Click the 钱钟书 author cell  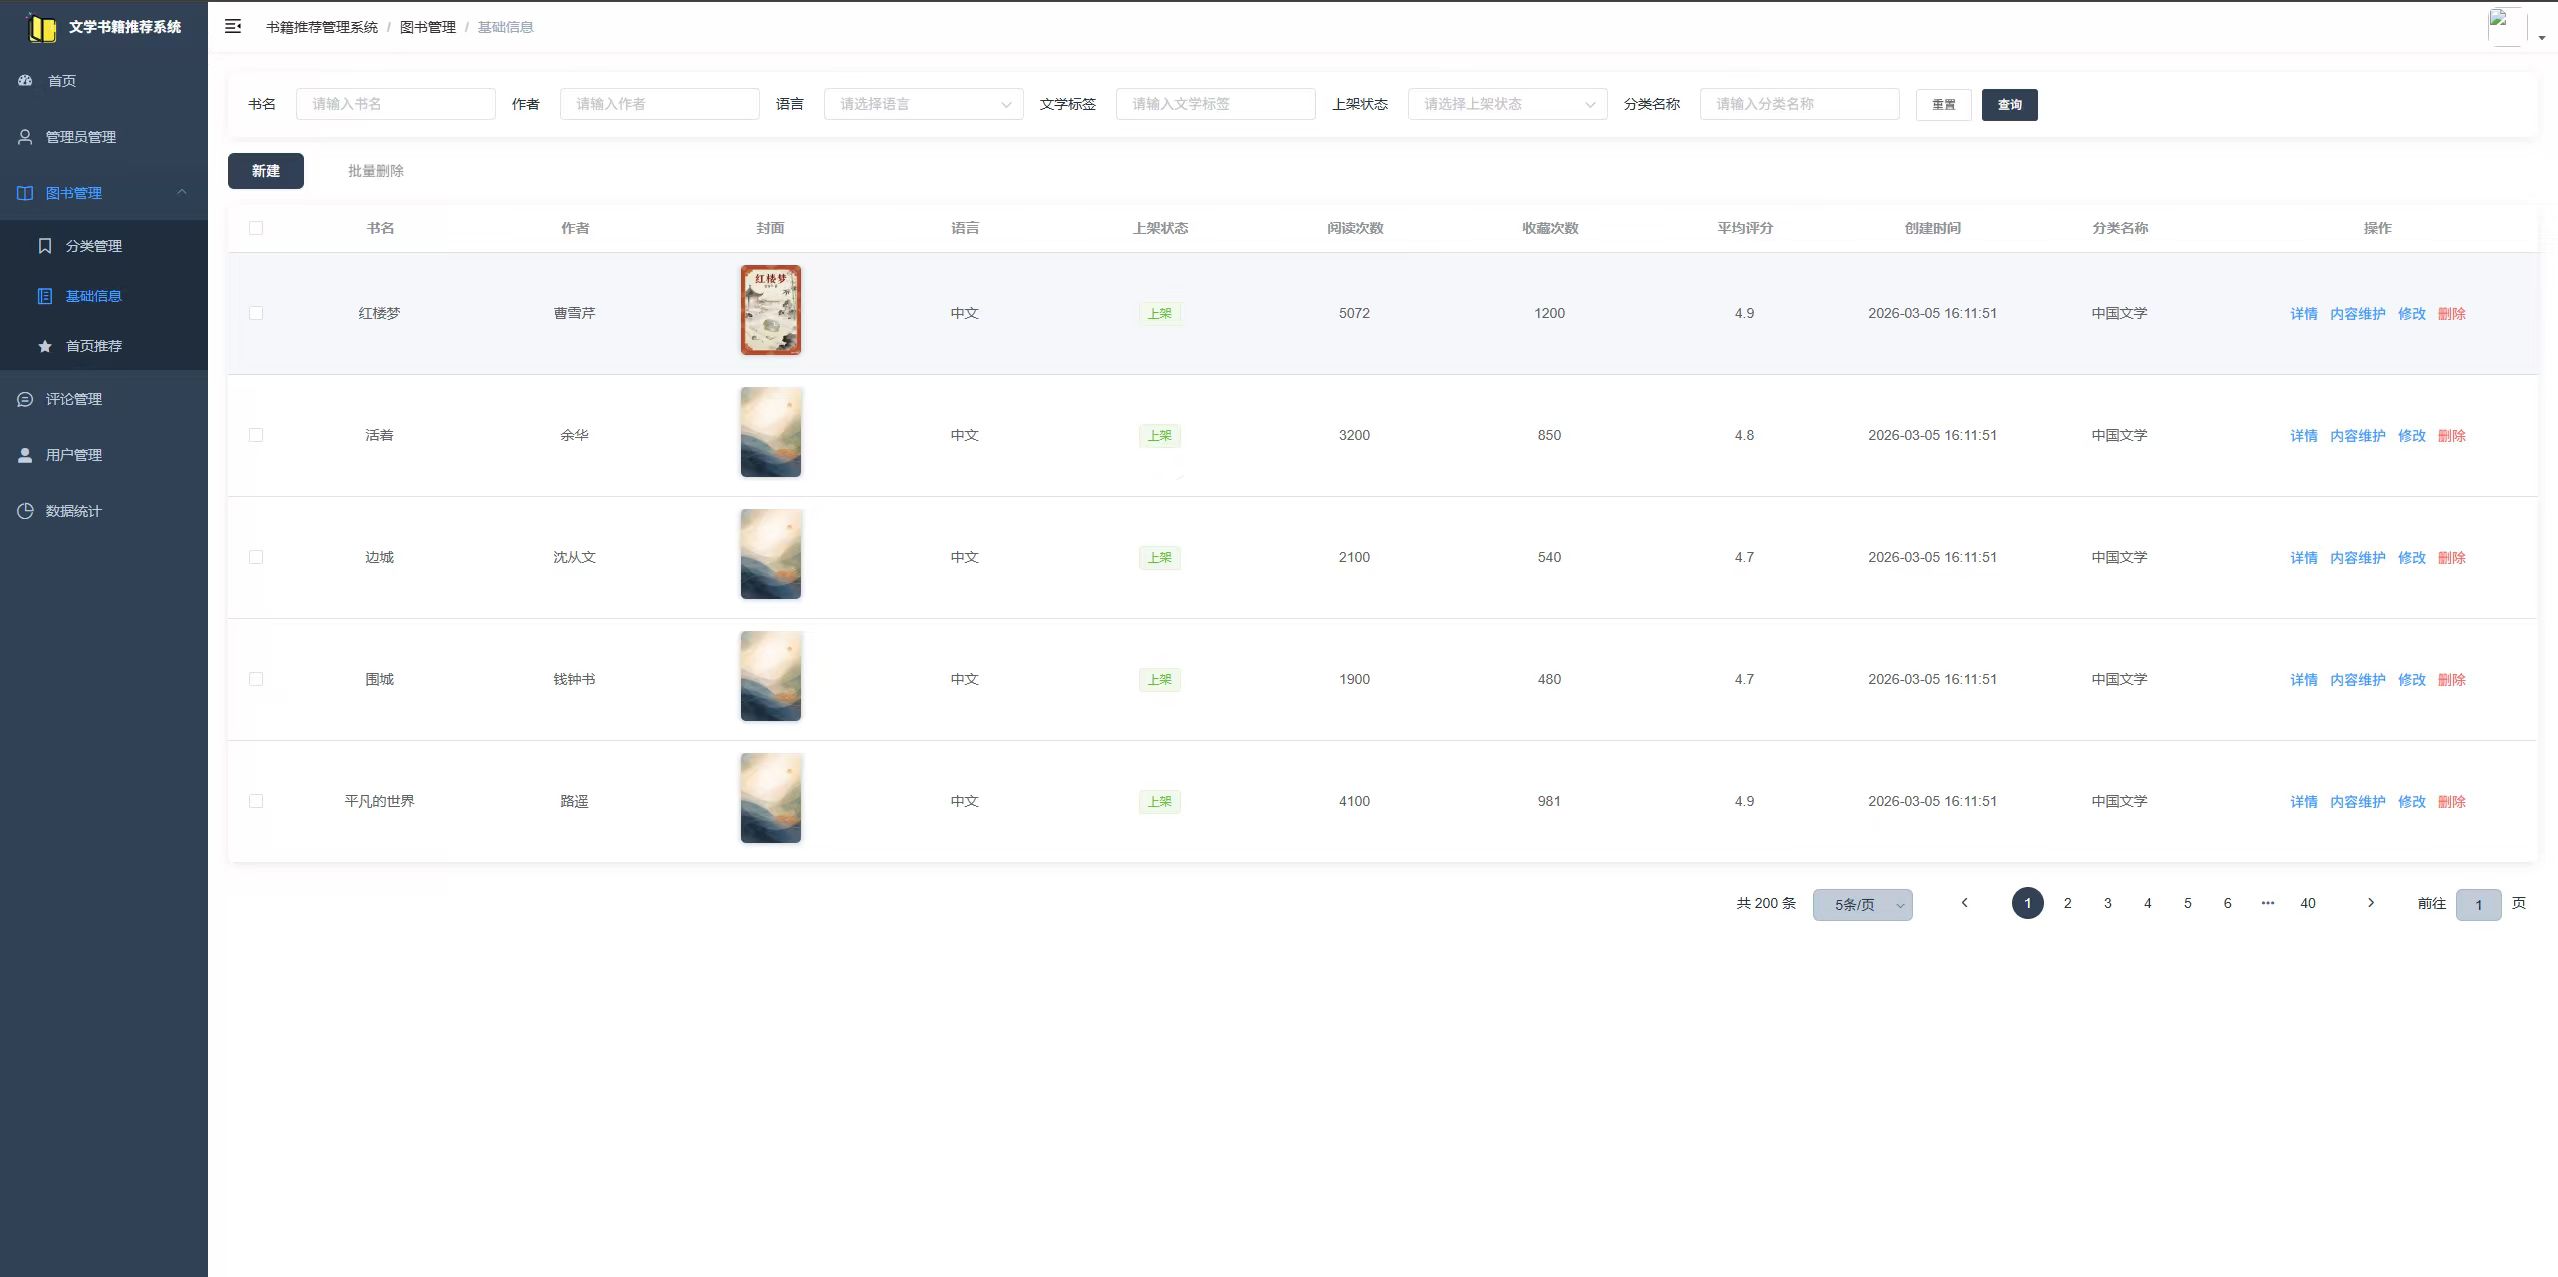[574, 679]
